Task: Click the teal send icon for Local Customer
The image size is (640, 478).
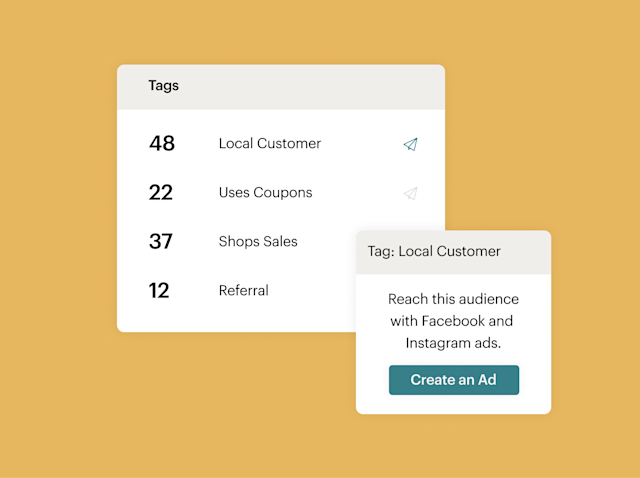Action: pos(410,144)
